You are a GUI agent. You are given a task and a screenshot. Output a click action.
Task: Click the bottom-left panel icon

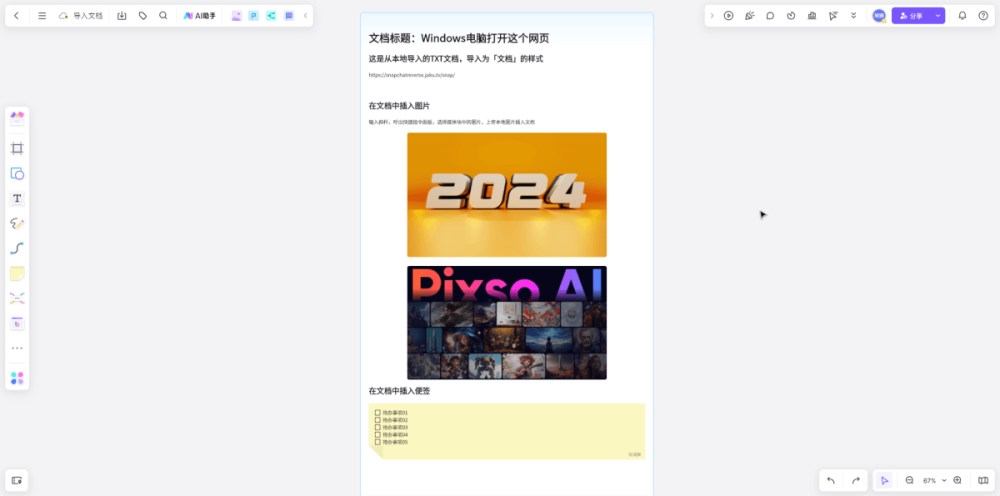(17, 480)
